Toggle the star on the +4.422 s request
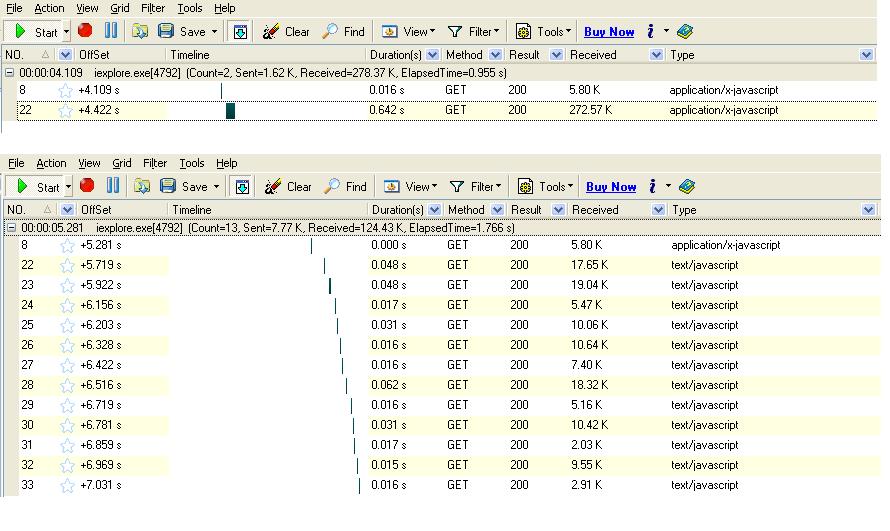Image resolution: width=890 pixels, height=531 pixels. (x=66, y=110)
